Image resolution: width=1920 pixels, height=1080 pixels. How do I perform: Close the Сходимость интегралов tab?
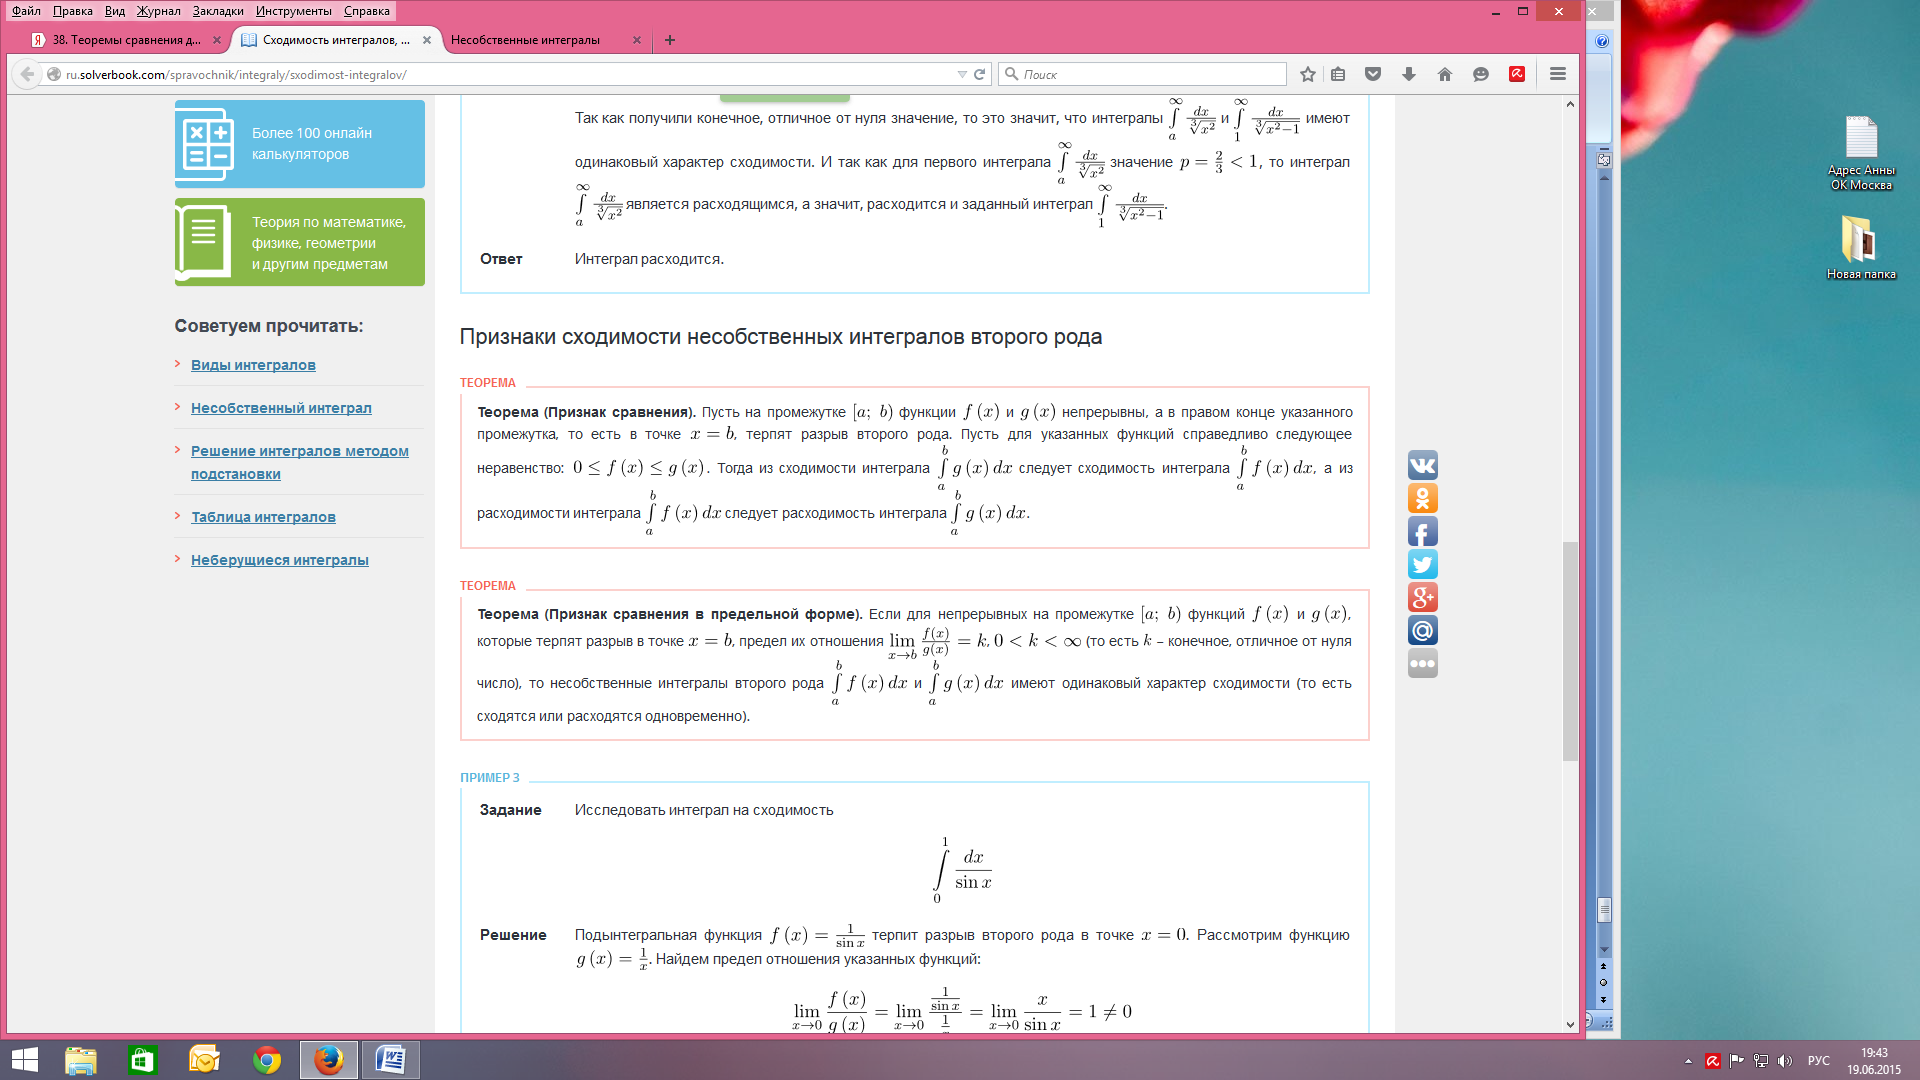(x=427, y=40)
